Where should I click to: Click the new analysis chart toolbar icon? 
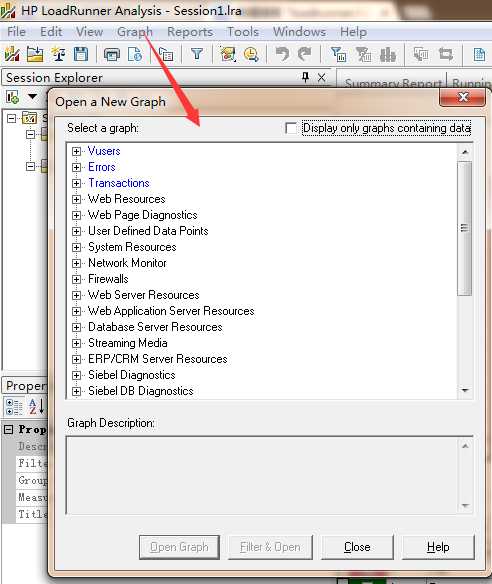[x=11, y=54]
